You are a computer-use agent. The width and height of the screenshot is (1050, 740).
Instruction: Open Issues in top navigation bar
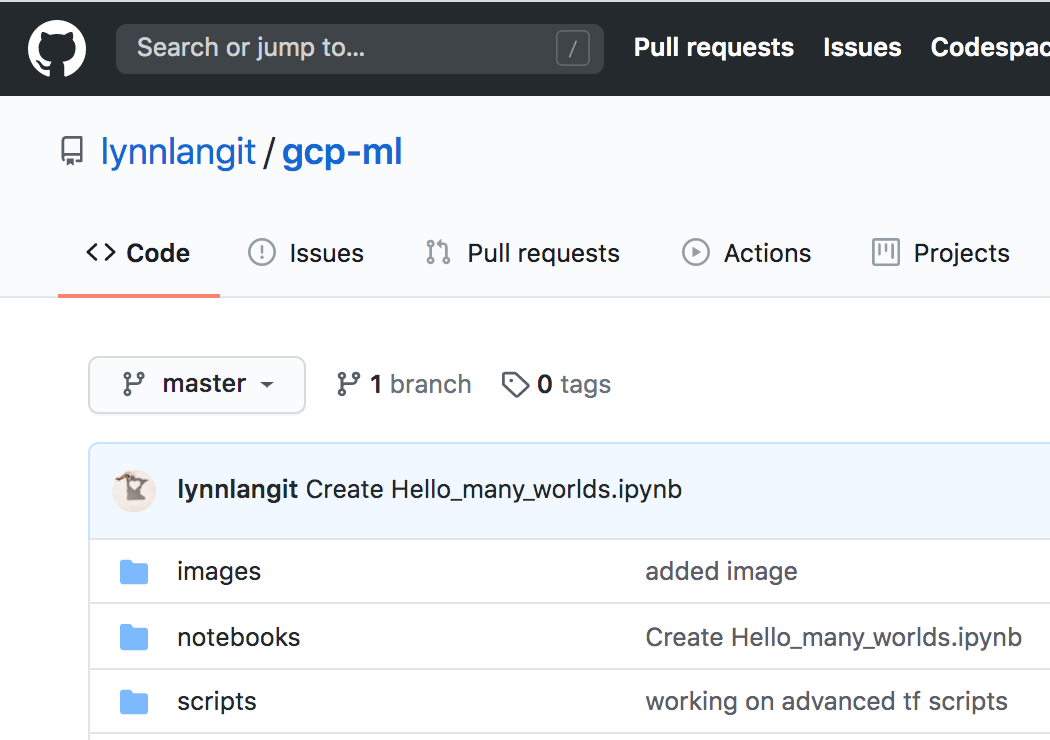tap(862, 48)
